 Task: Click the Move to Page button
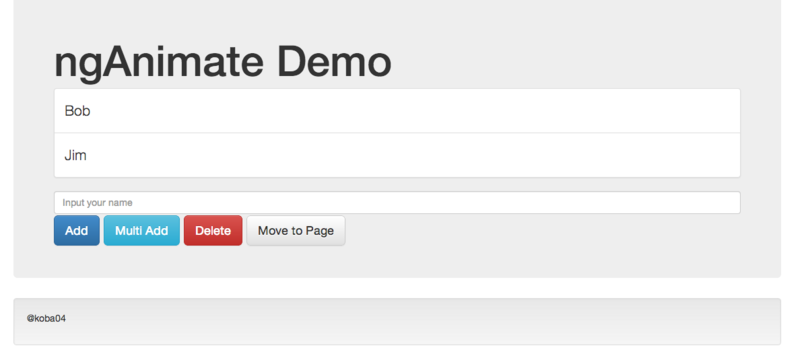(296, 230)
